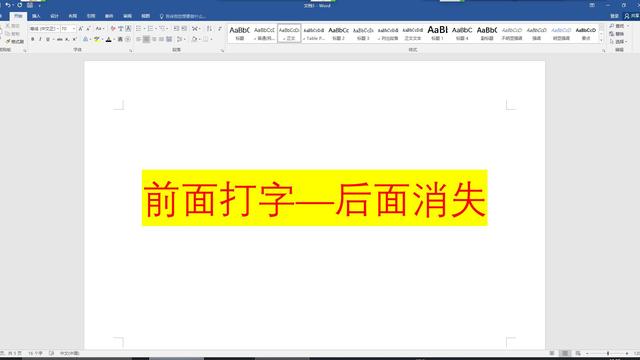The height and width of the screenshot is (360, 640).
Task: Click the Save icon in quick access toolbar
Action: 30,5
